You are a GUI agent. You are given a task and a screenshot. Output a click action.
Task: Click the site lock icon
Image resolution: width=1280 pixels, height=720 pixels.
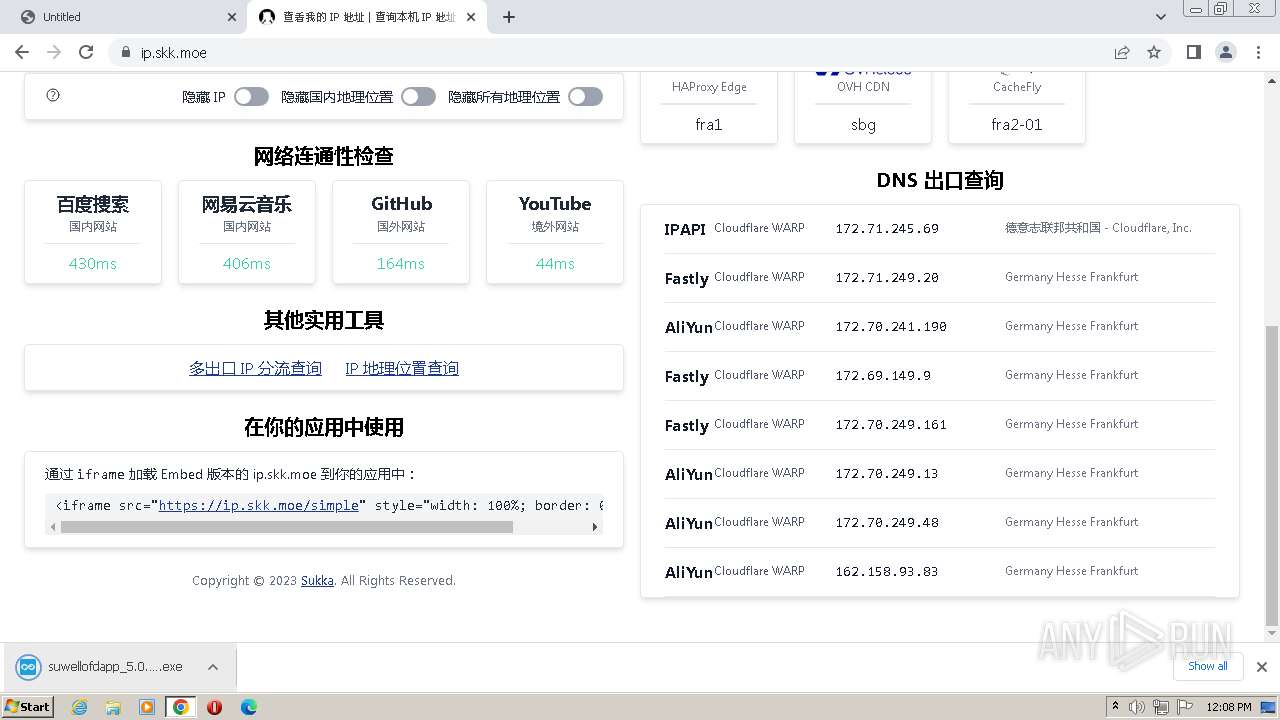tap(126, 53)
